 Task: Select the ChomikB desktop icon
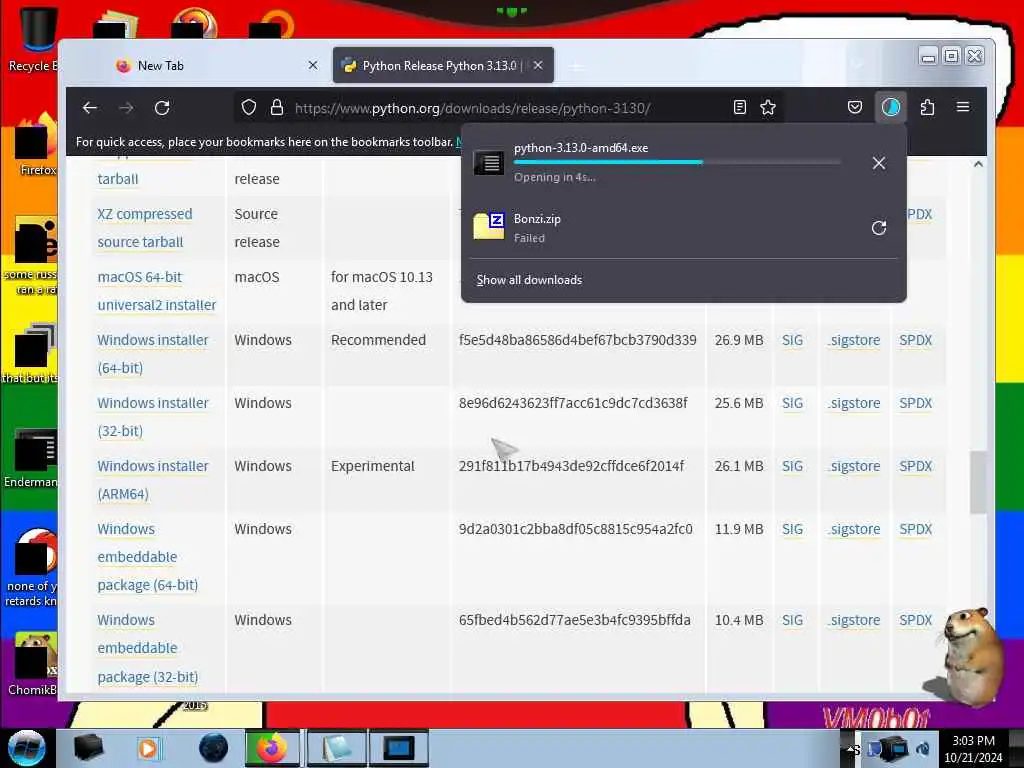point(33,664)
